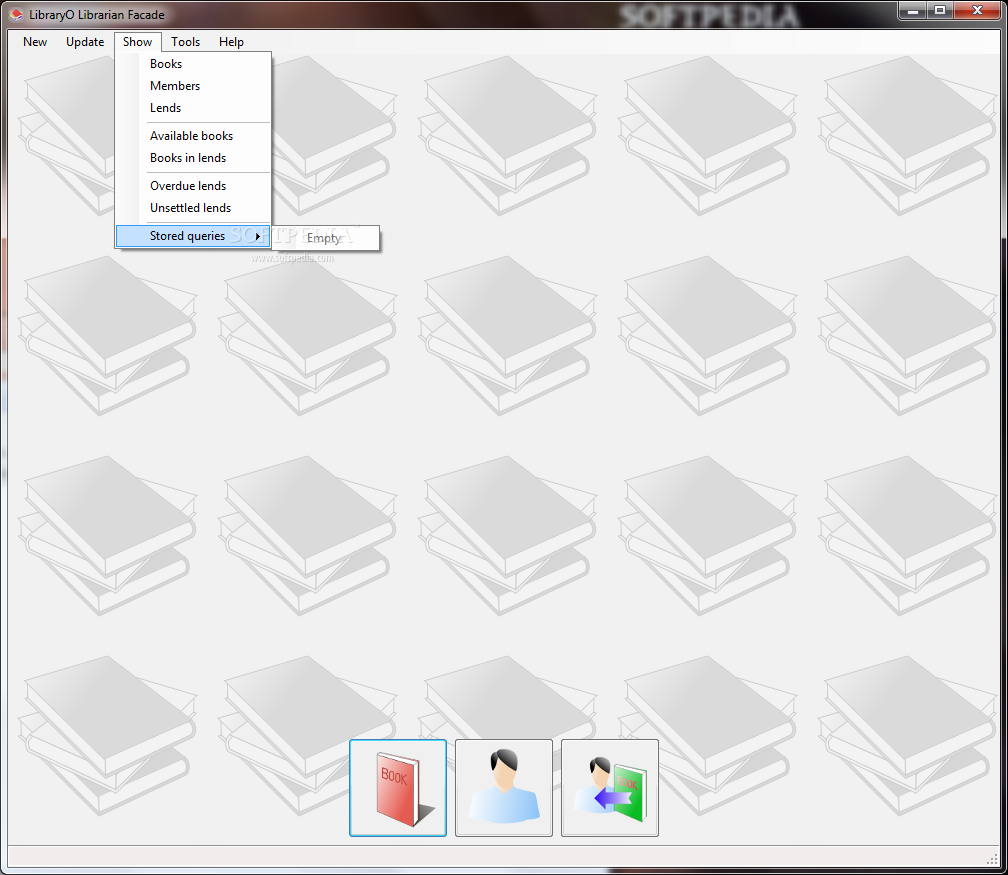Viewport: 1008px width, 875px height.
Task: Click the LibraryO app icon in title bar
Action: (x=17, y=15)
